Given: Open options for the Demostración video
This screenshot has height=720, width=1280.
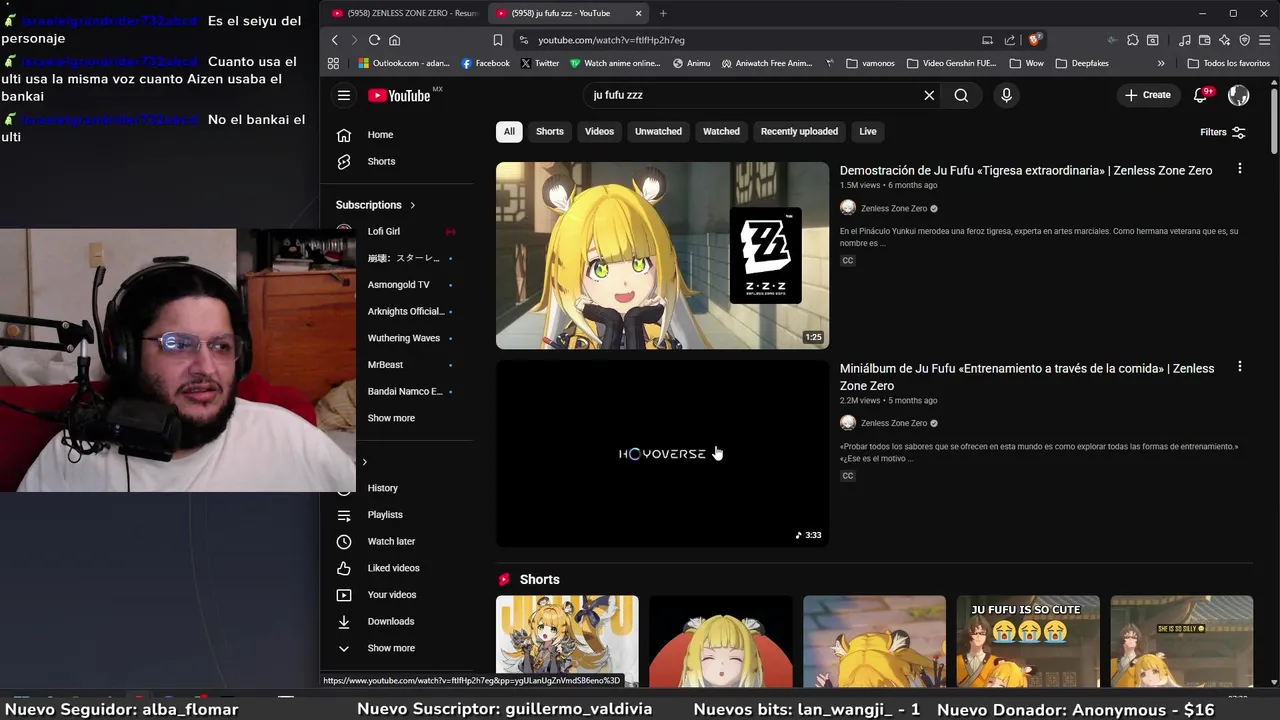Looking at the screenshot, I should (x=1240, y=169).
